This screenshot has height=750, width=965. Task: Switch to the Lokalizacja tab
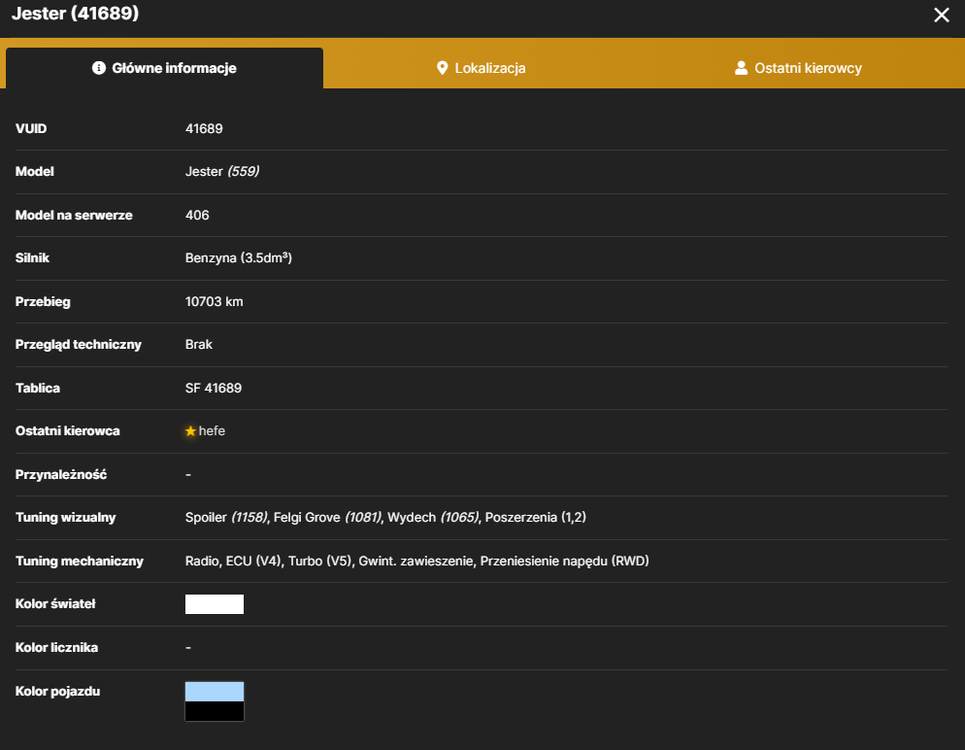pyautogui.click(x=481, y=68)
